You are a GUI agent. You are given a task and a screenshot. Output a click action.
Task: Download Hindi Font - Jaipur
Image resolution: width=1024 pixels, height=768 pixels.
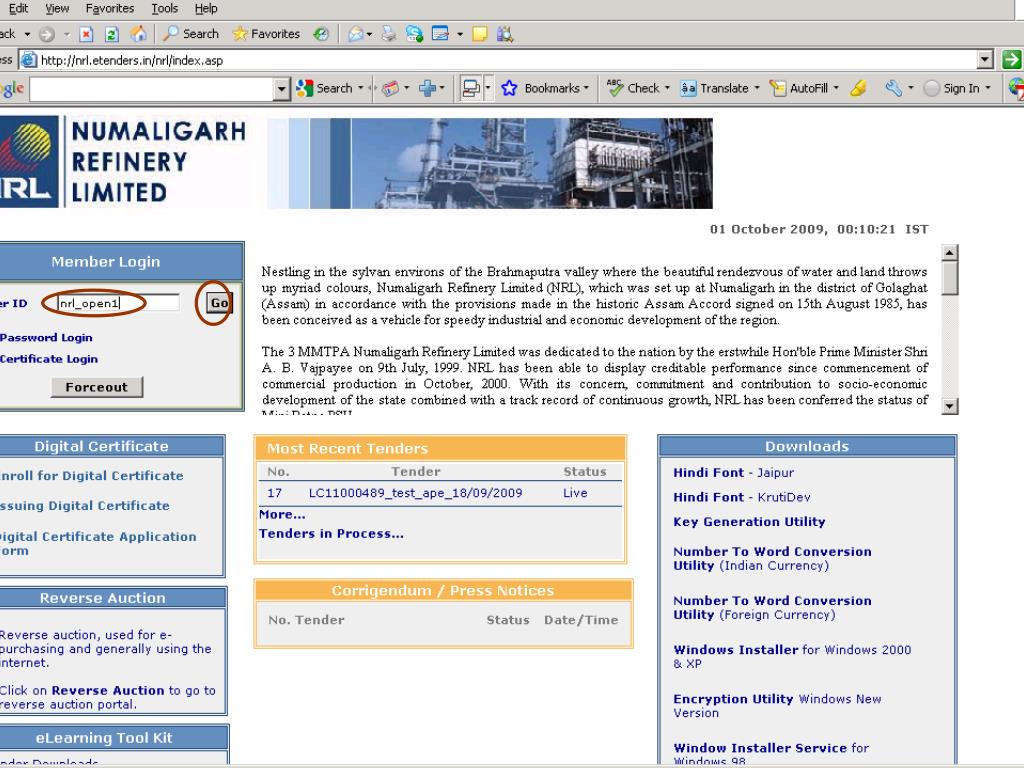733,473
